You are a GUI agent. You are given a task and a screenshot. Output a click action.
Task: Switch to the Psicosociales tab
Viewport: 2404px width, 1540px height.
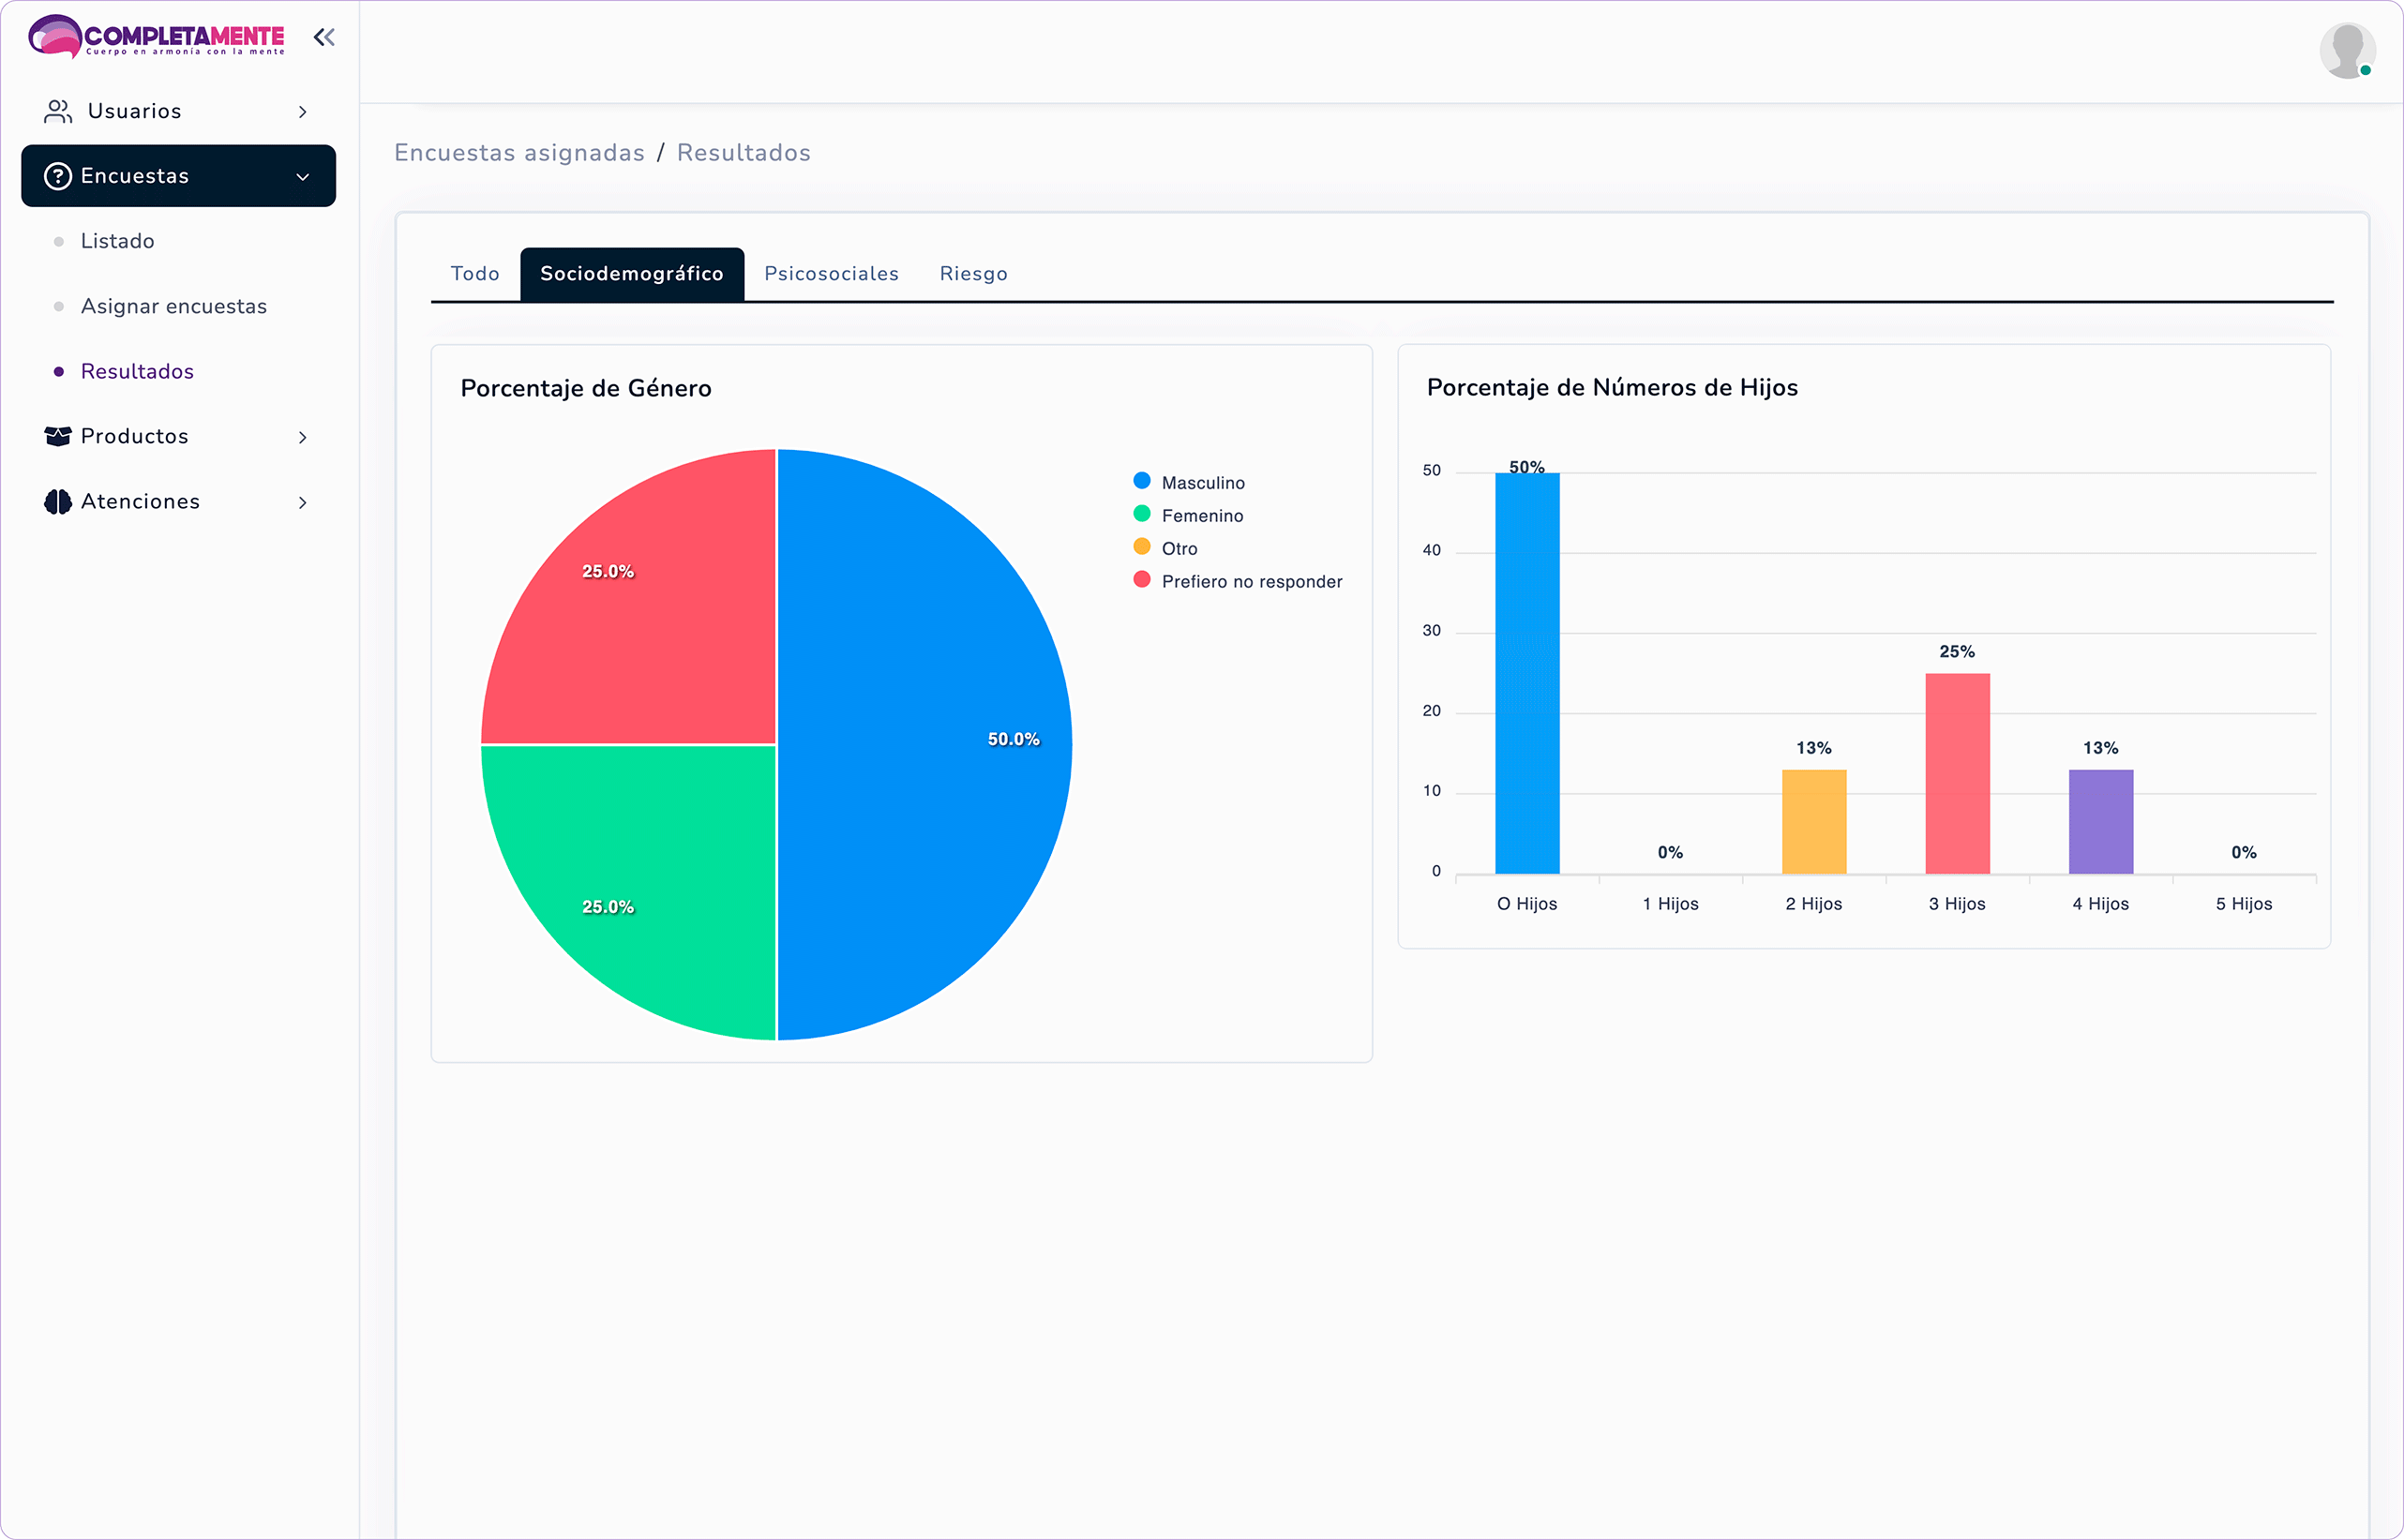coord(831,274)
